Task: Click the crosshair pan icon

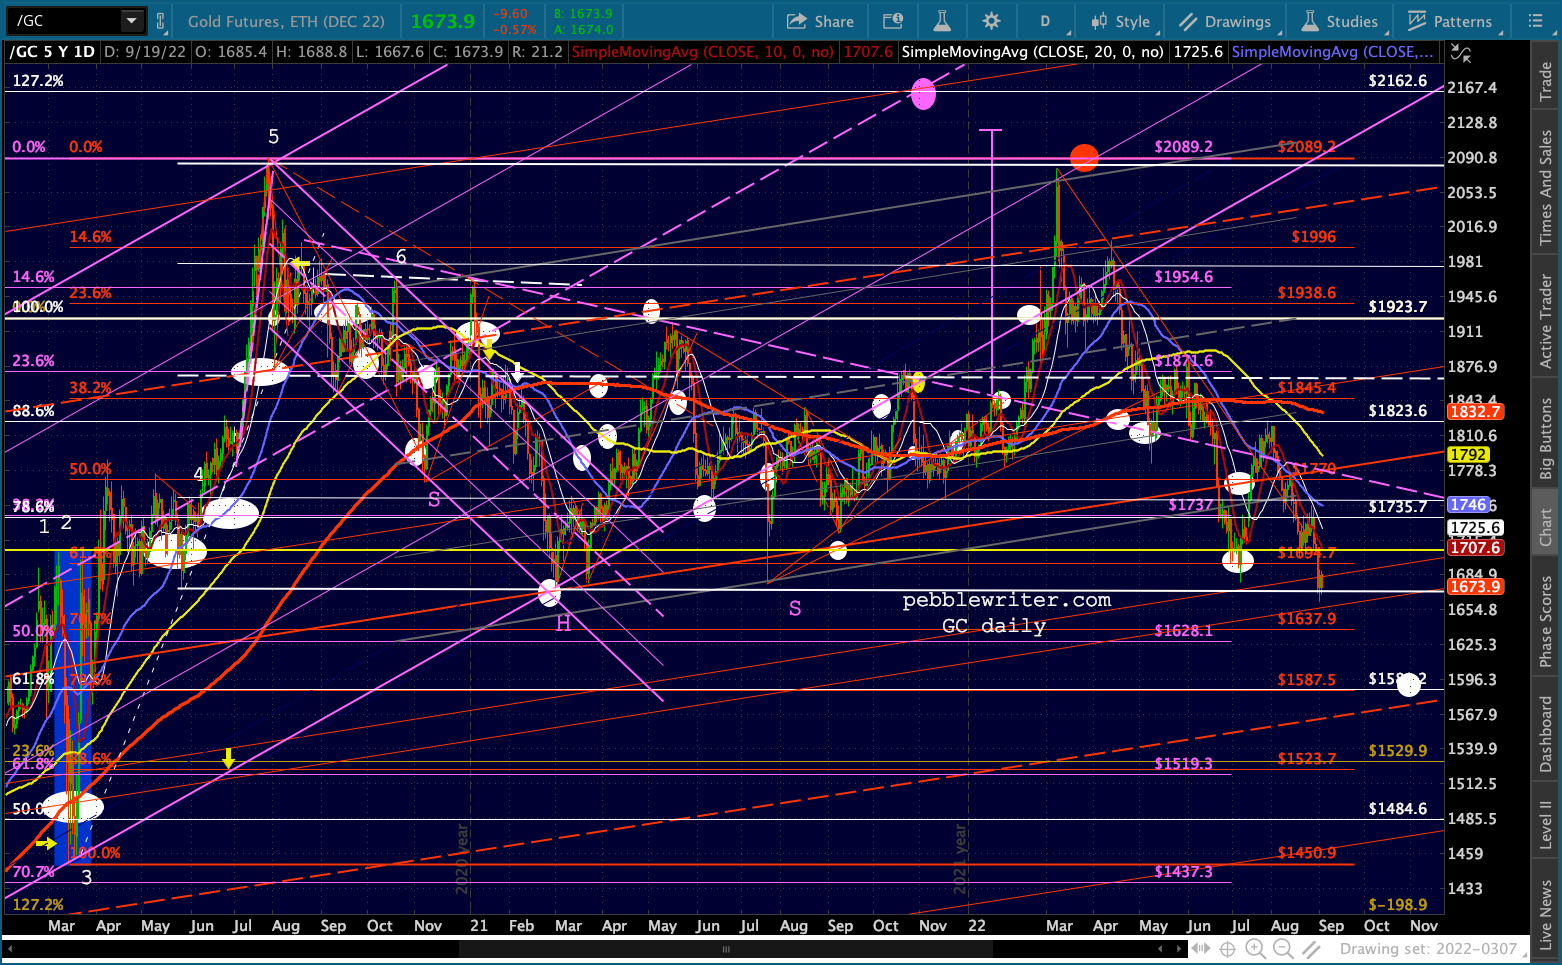Action: 1227,949
